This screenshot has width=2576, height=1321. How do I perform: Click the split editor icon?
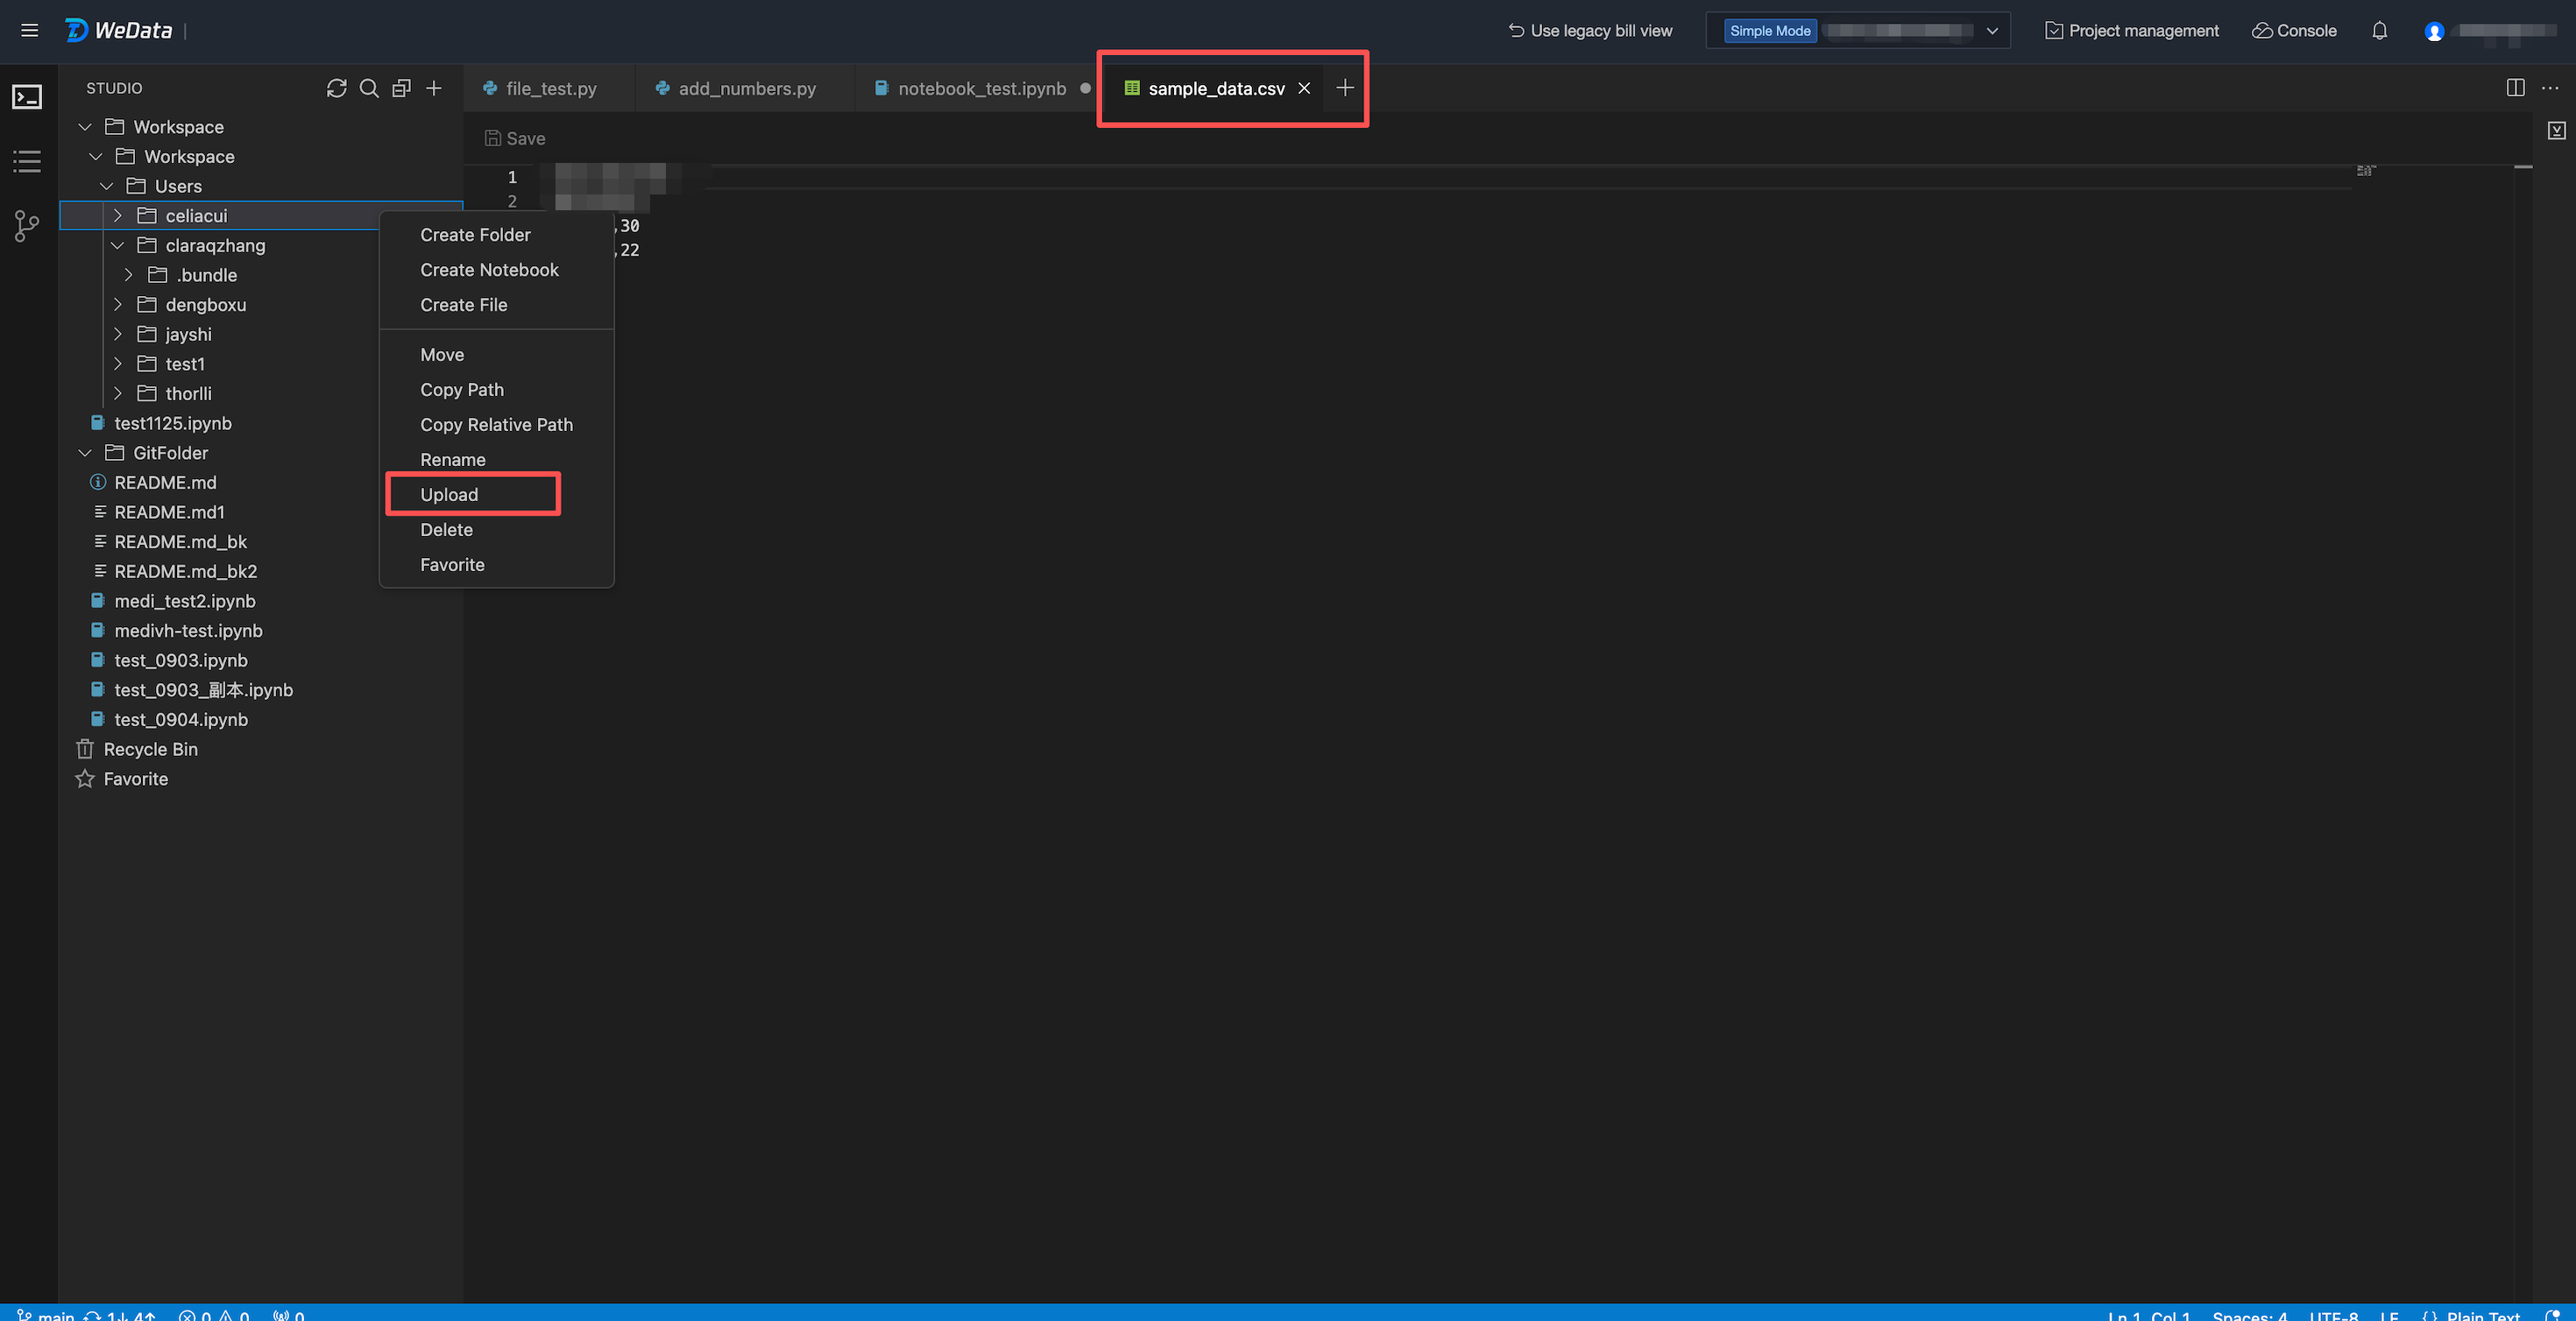tap(2515, 88)
